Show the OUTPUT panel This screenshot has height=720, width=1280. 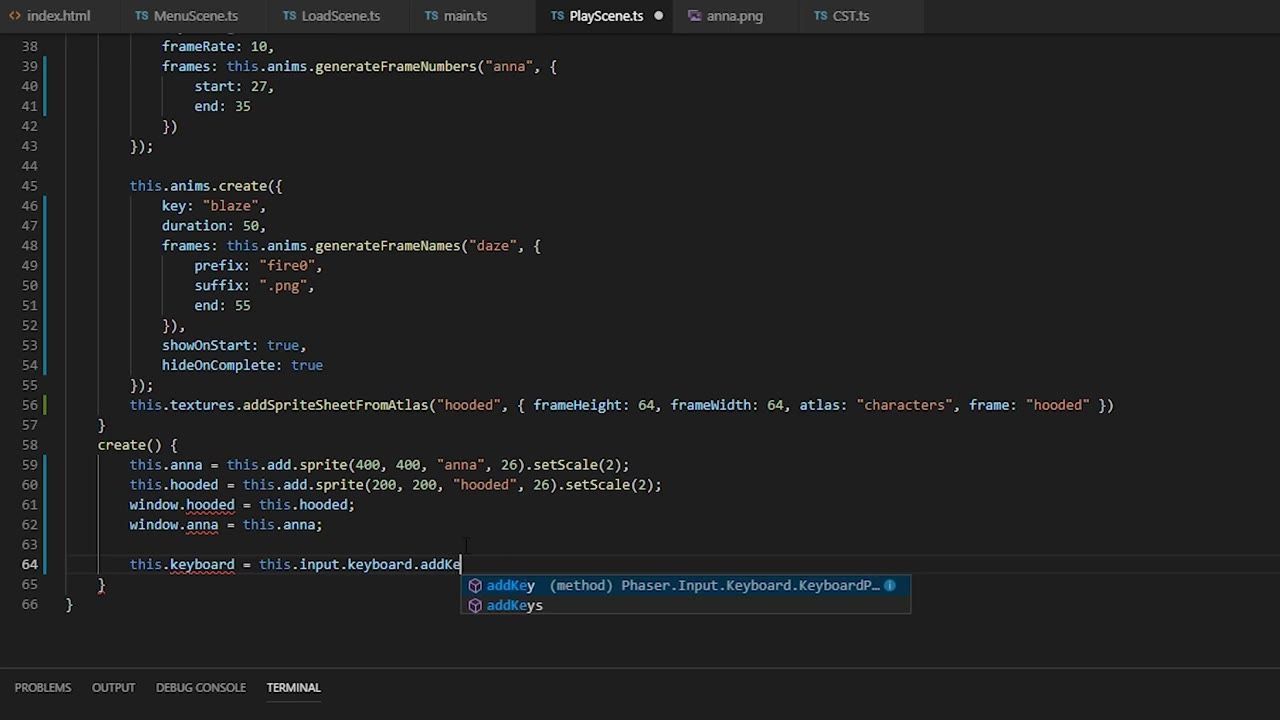[113, 688]
